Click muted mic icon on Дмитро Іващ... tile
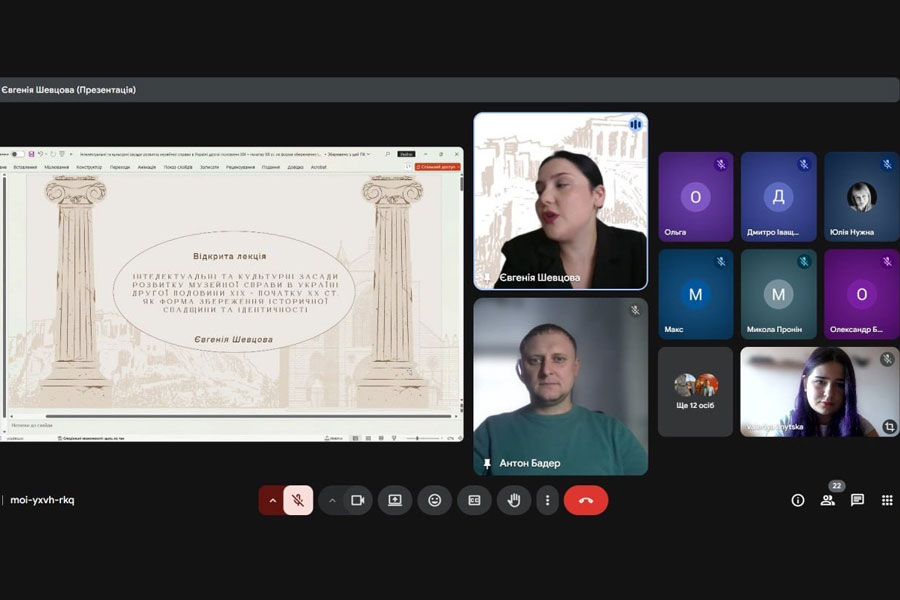 804,165
